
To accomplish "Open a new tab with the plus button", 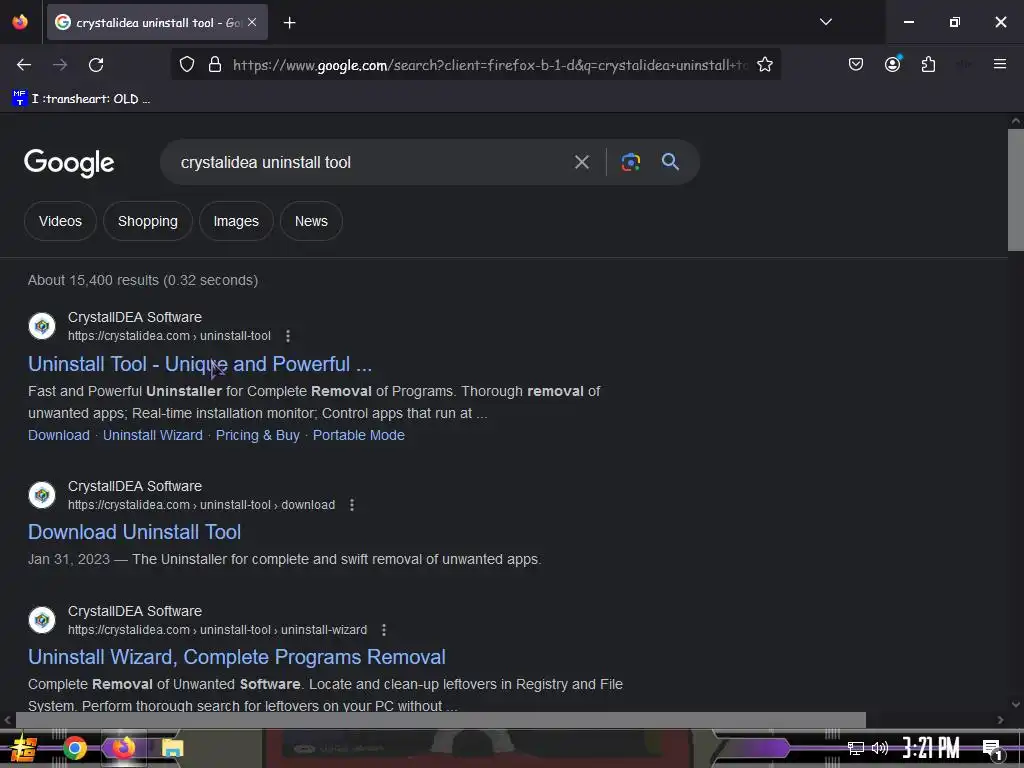I will [x=289, y=23].
